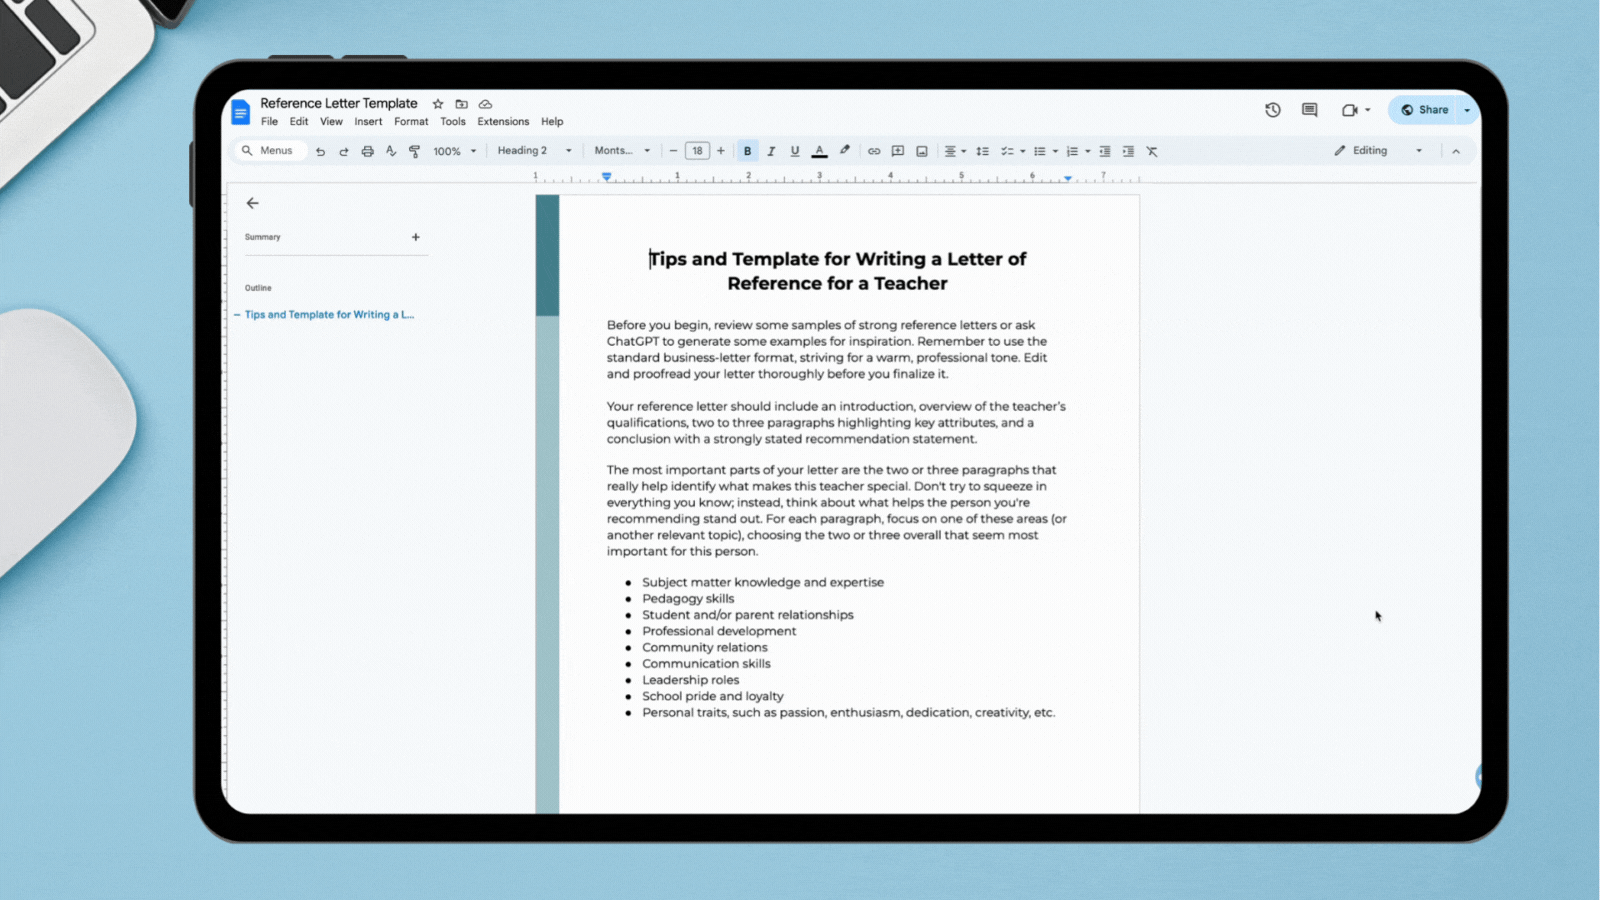Open line and paragraph spacing
The width and height of the screenshot is (1600, 900).
(983, 151)
